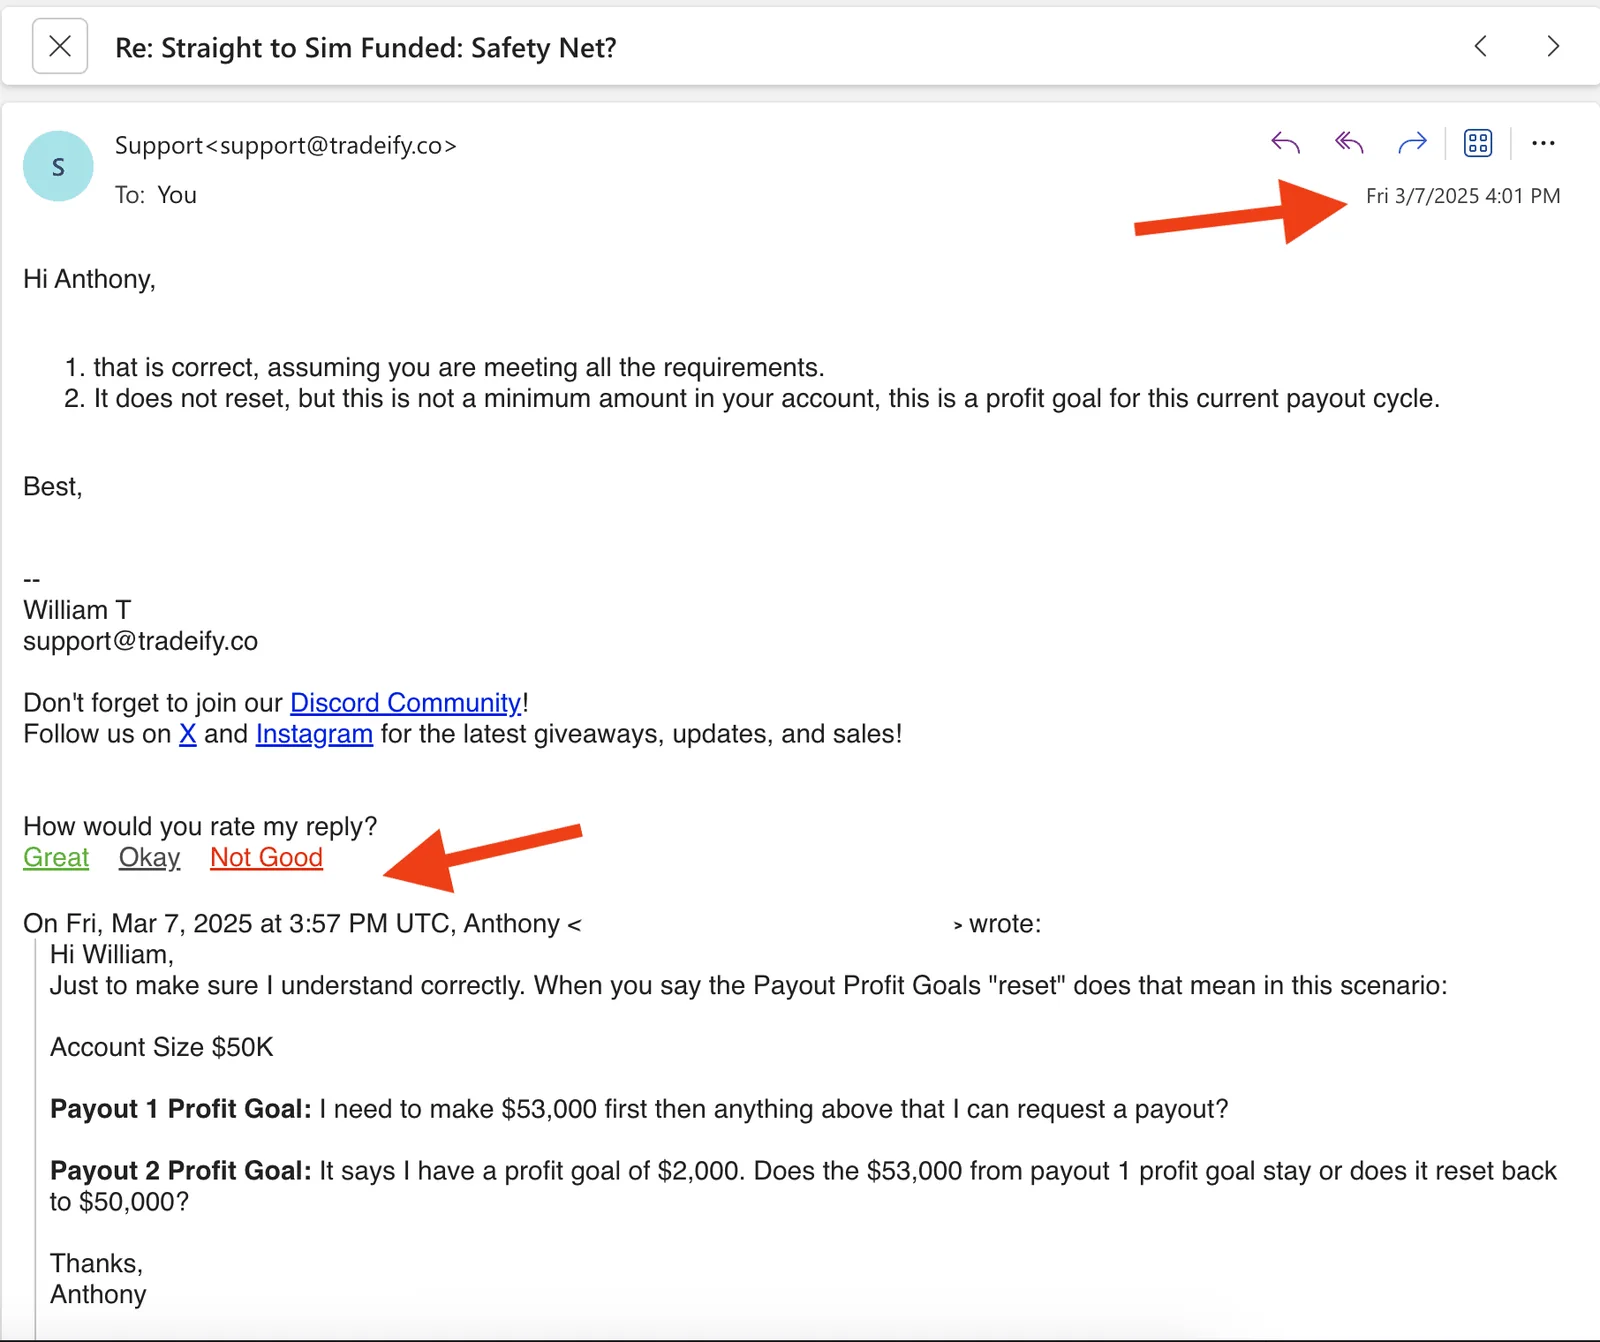Go to next message arrow
This screenshot has height=1342, width=1600.
point(1553,46)
